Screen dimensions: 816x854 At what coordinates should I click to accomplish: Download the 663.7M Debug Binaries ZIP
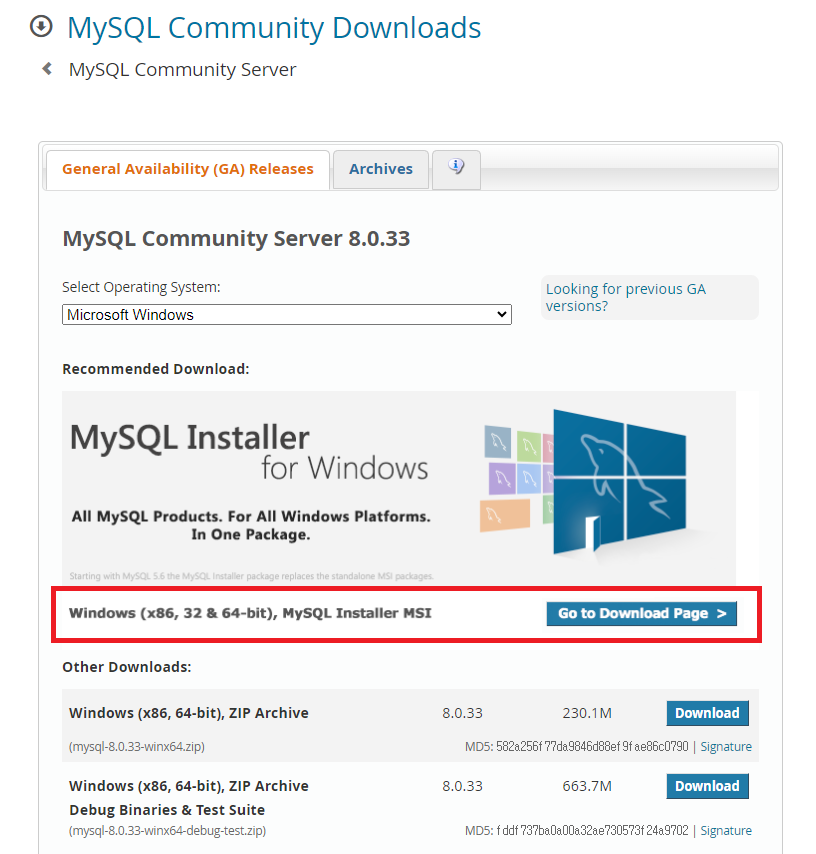[707, 786]
